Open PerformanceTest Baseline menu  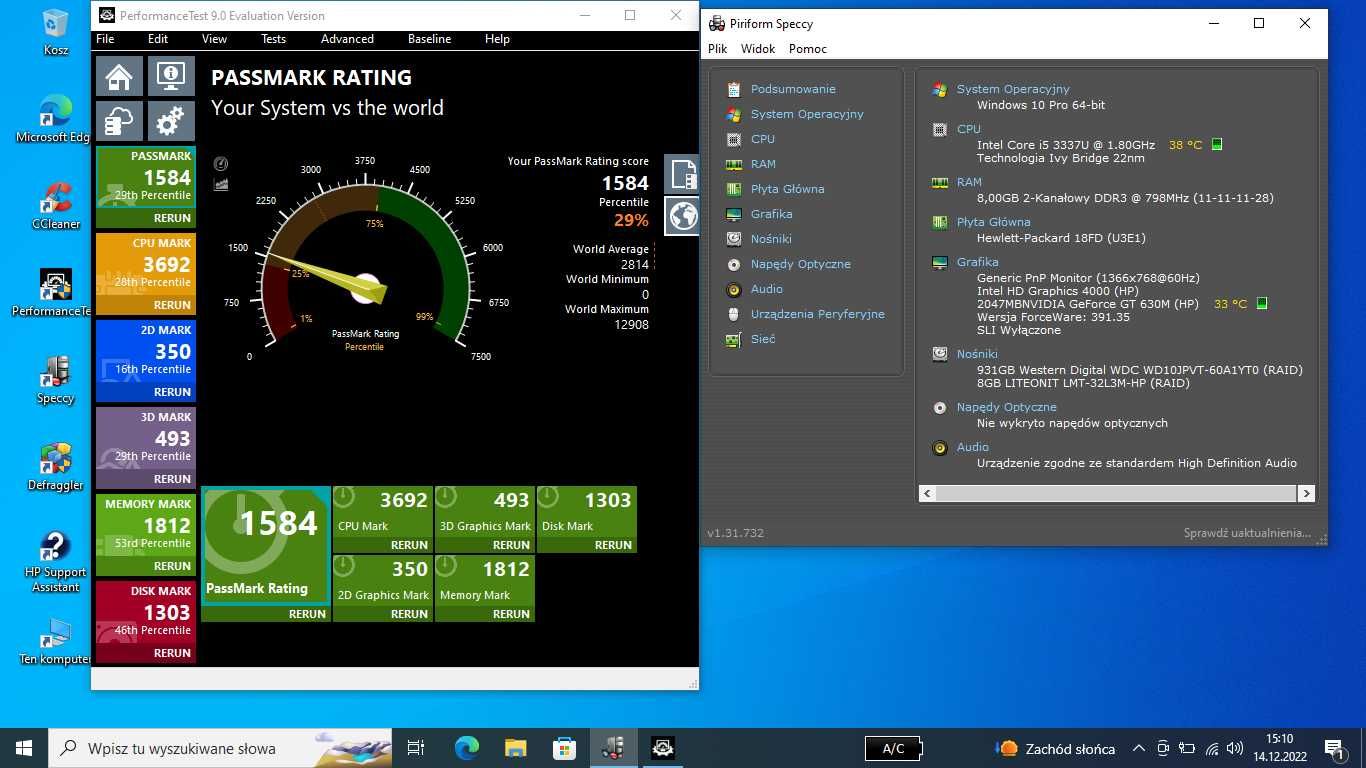click(x=430, y=39)
